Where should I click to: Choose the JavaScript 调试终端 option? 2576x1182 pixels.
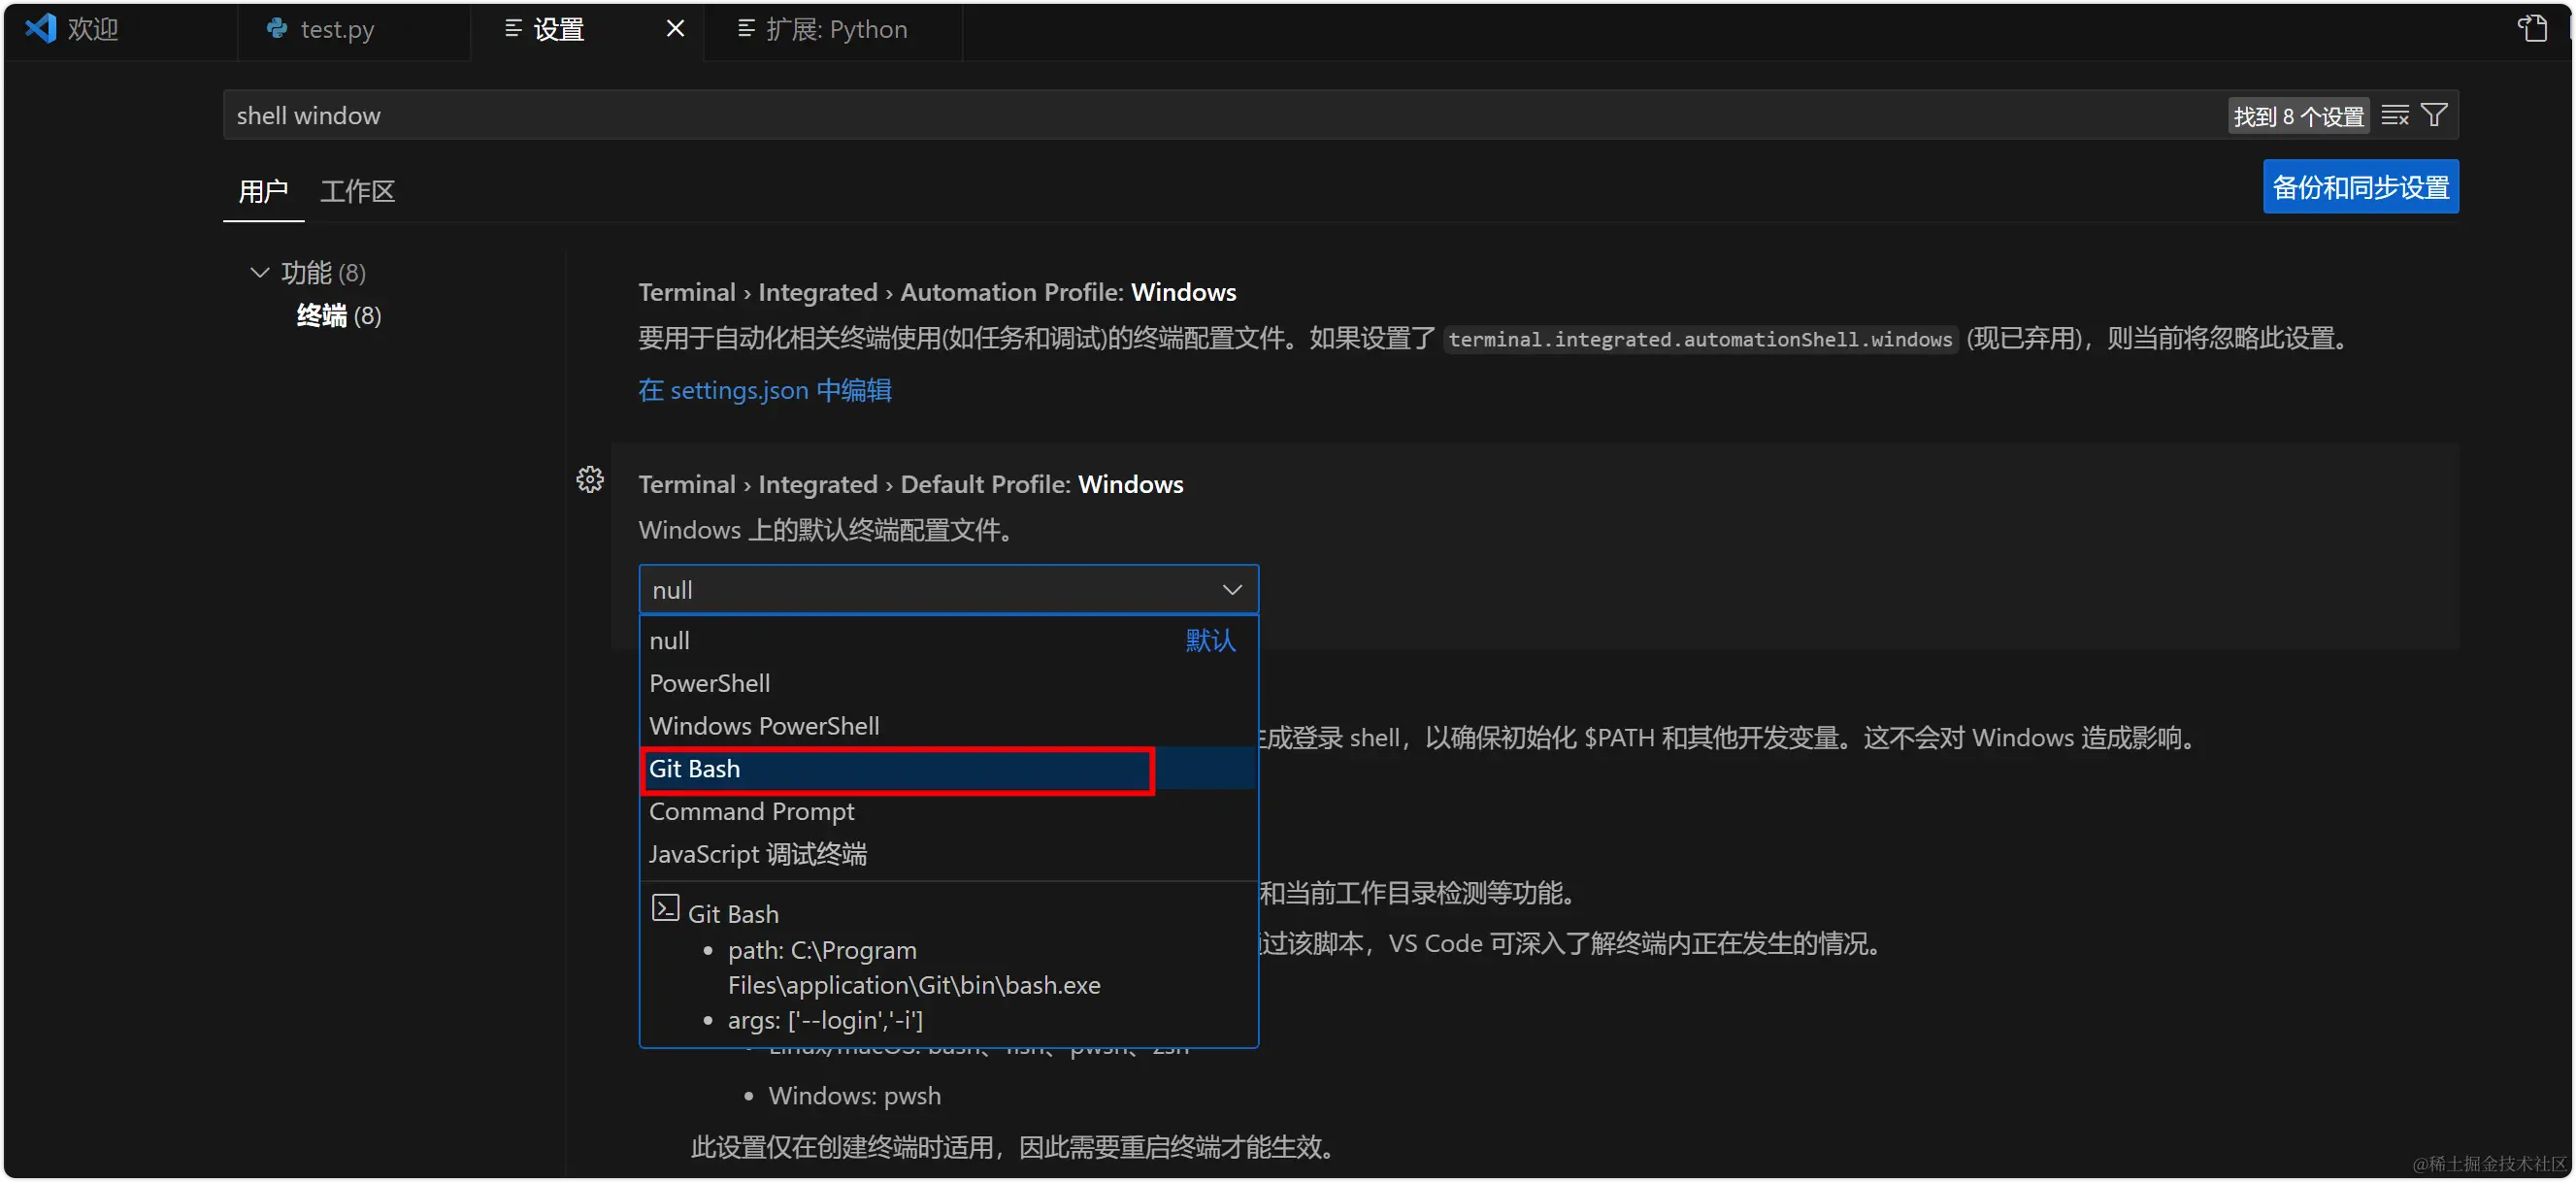[x=757, y=854]
